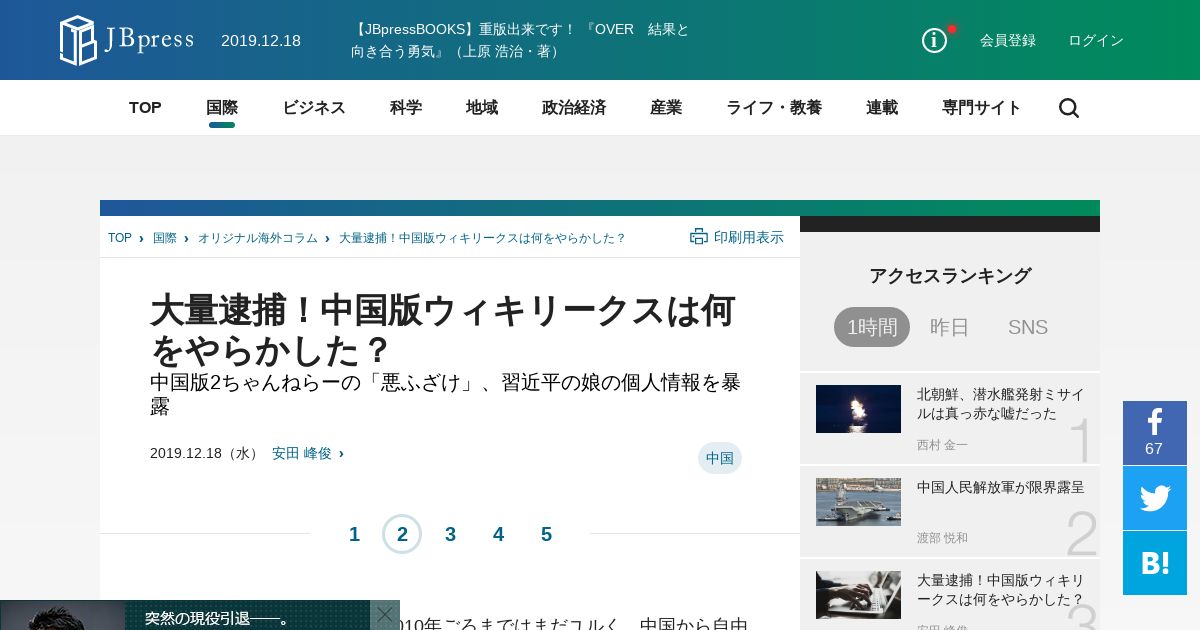This screenshot has height=630, width=1200.
Task: Switch ranking to 1時間 tab
Action: click(x=872, y=327)
